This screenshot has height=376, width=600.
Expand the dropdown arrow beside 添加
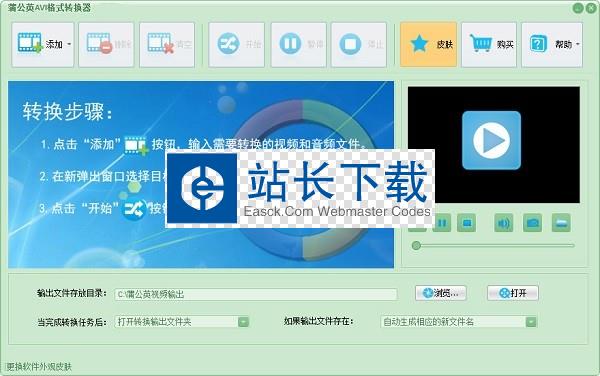pos(69,44)
